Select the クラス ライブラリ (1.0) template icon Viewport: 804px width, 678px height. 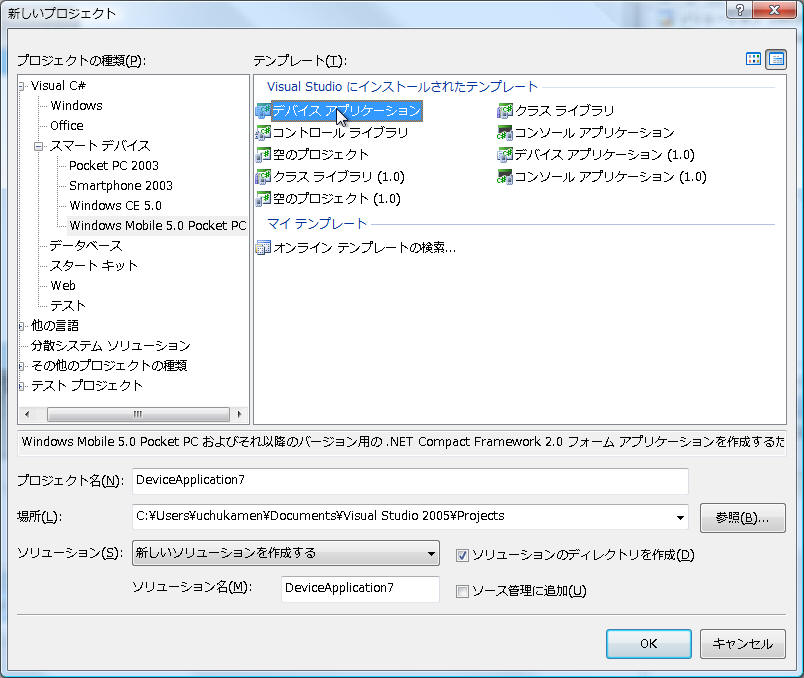tap(263, 177)
